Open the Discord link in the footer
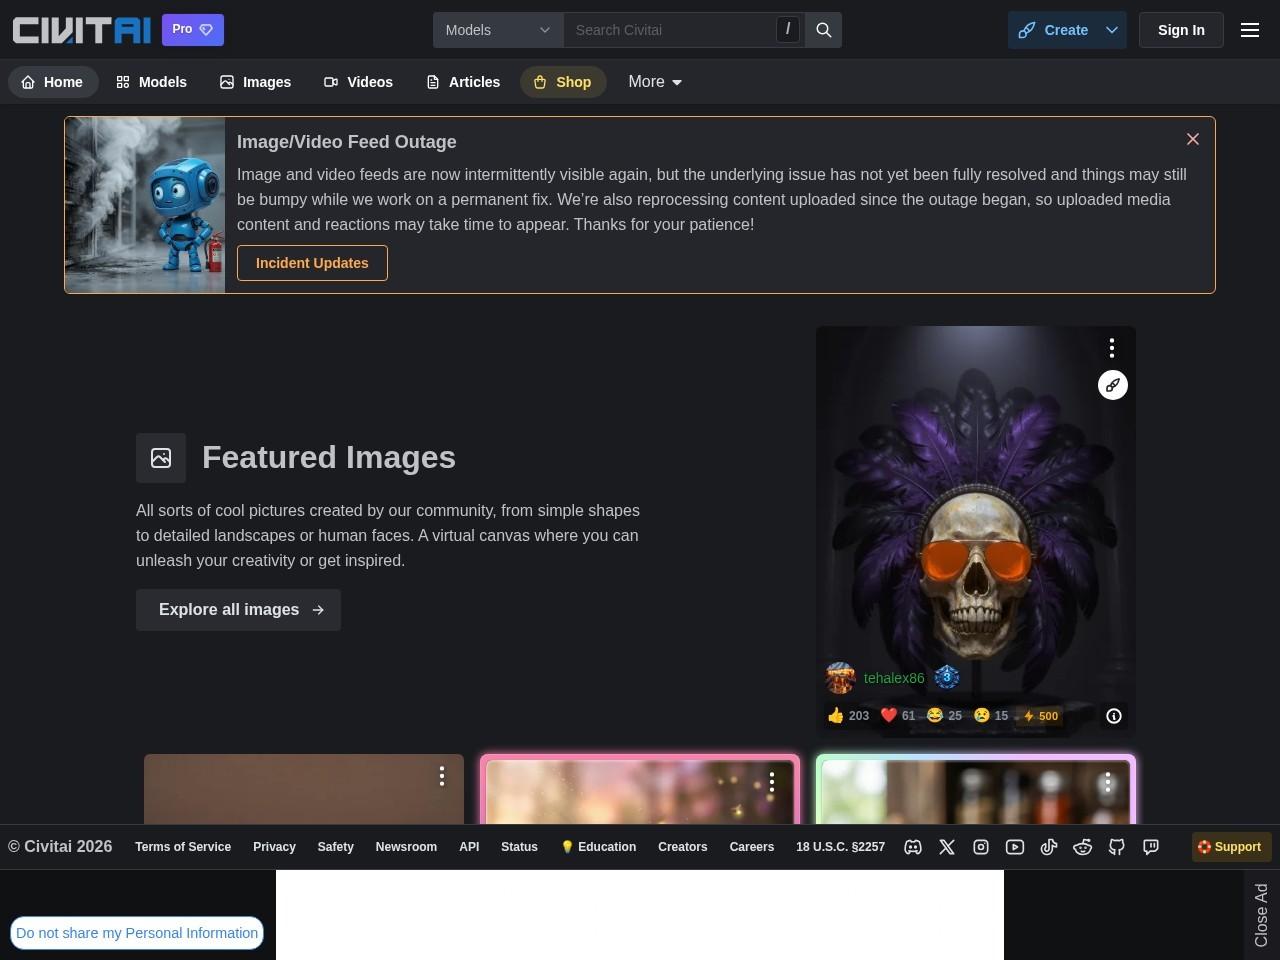The image size is (1280, 960). click(913, 847)
